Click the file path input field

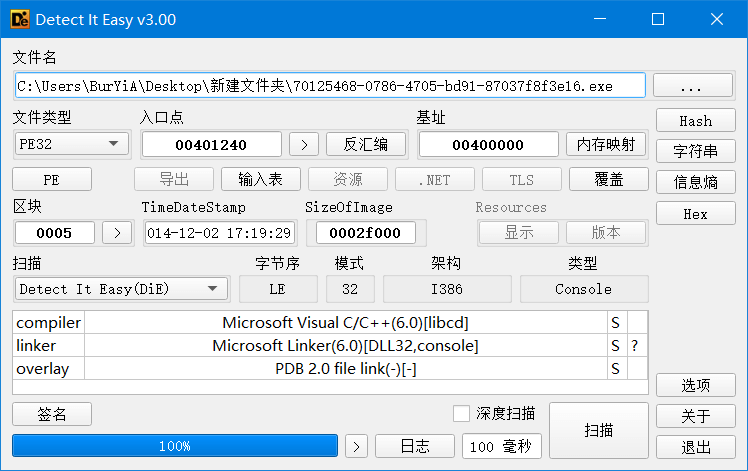(x=330, y=85)
